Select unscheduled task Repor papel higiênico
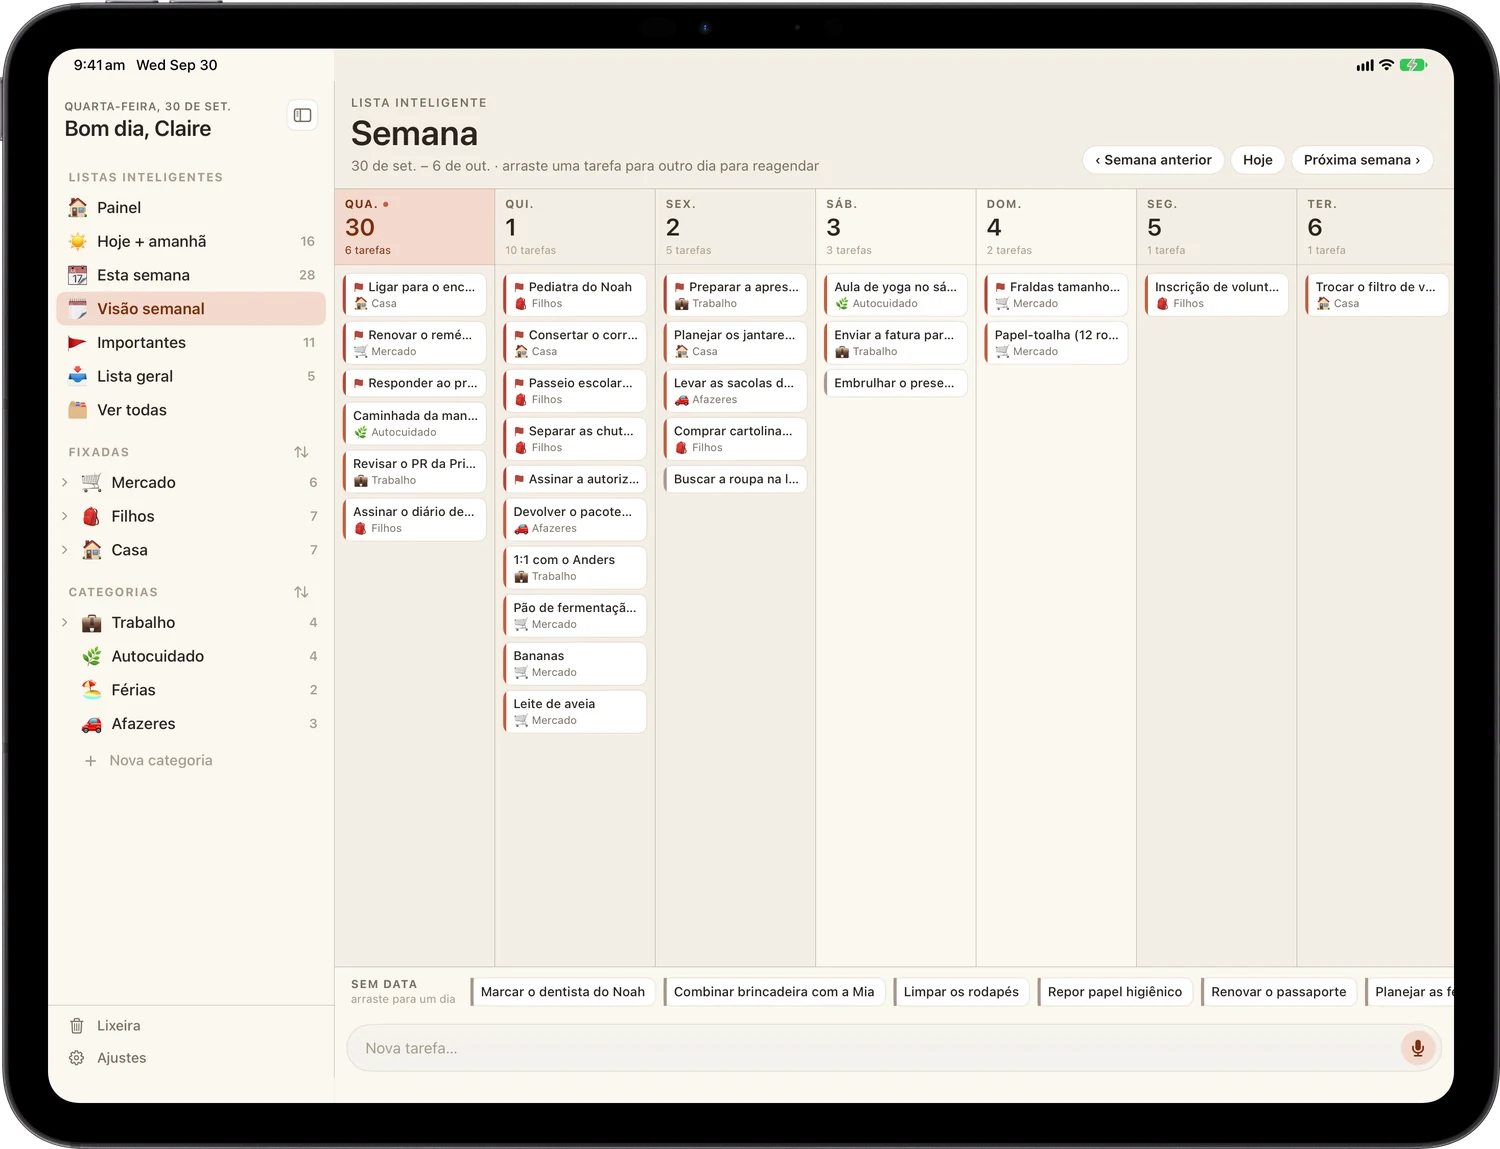This screenshot has width=1500, height=1149. tap(1115, 992)
